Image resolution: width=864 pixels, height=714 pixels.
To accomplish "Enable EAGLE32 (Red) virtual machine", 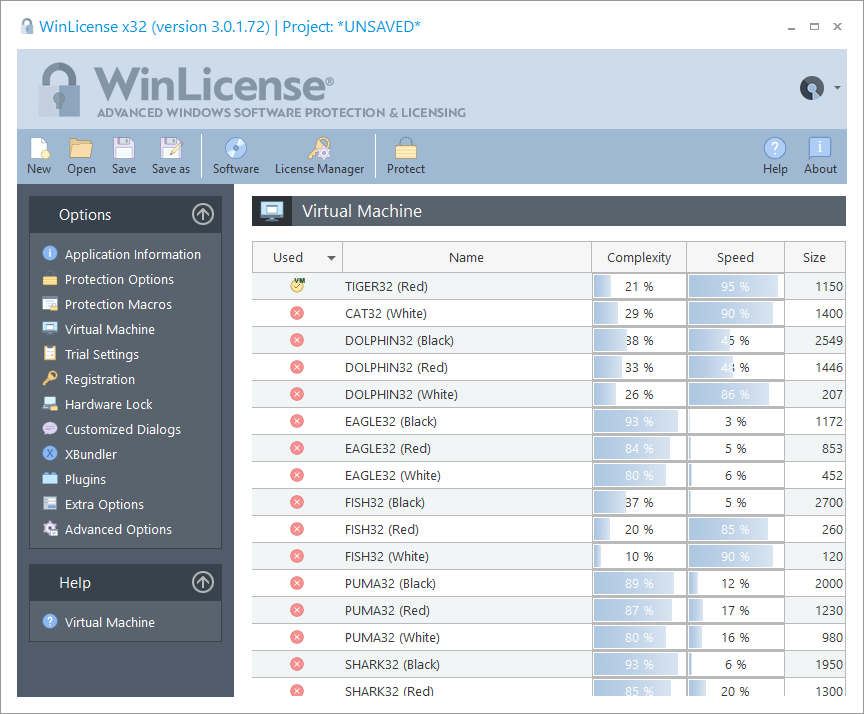I will (x=297, y=448).
